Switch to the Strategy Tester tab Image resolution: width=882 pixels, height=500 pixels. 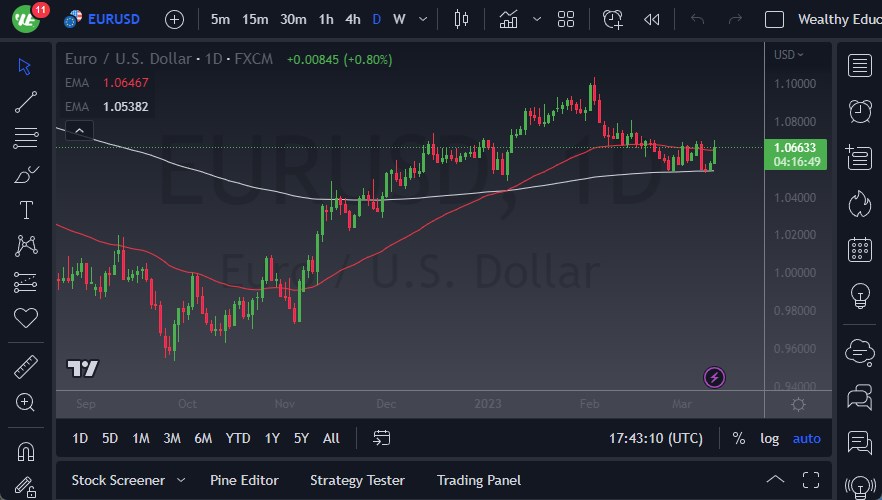(357, 480)
